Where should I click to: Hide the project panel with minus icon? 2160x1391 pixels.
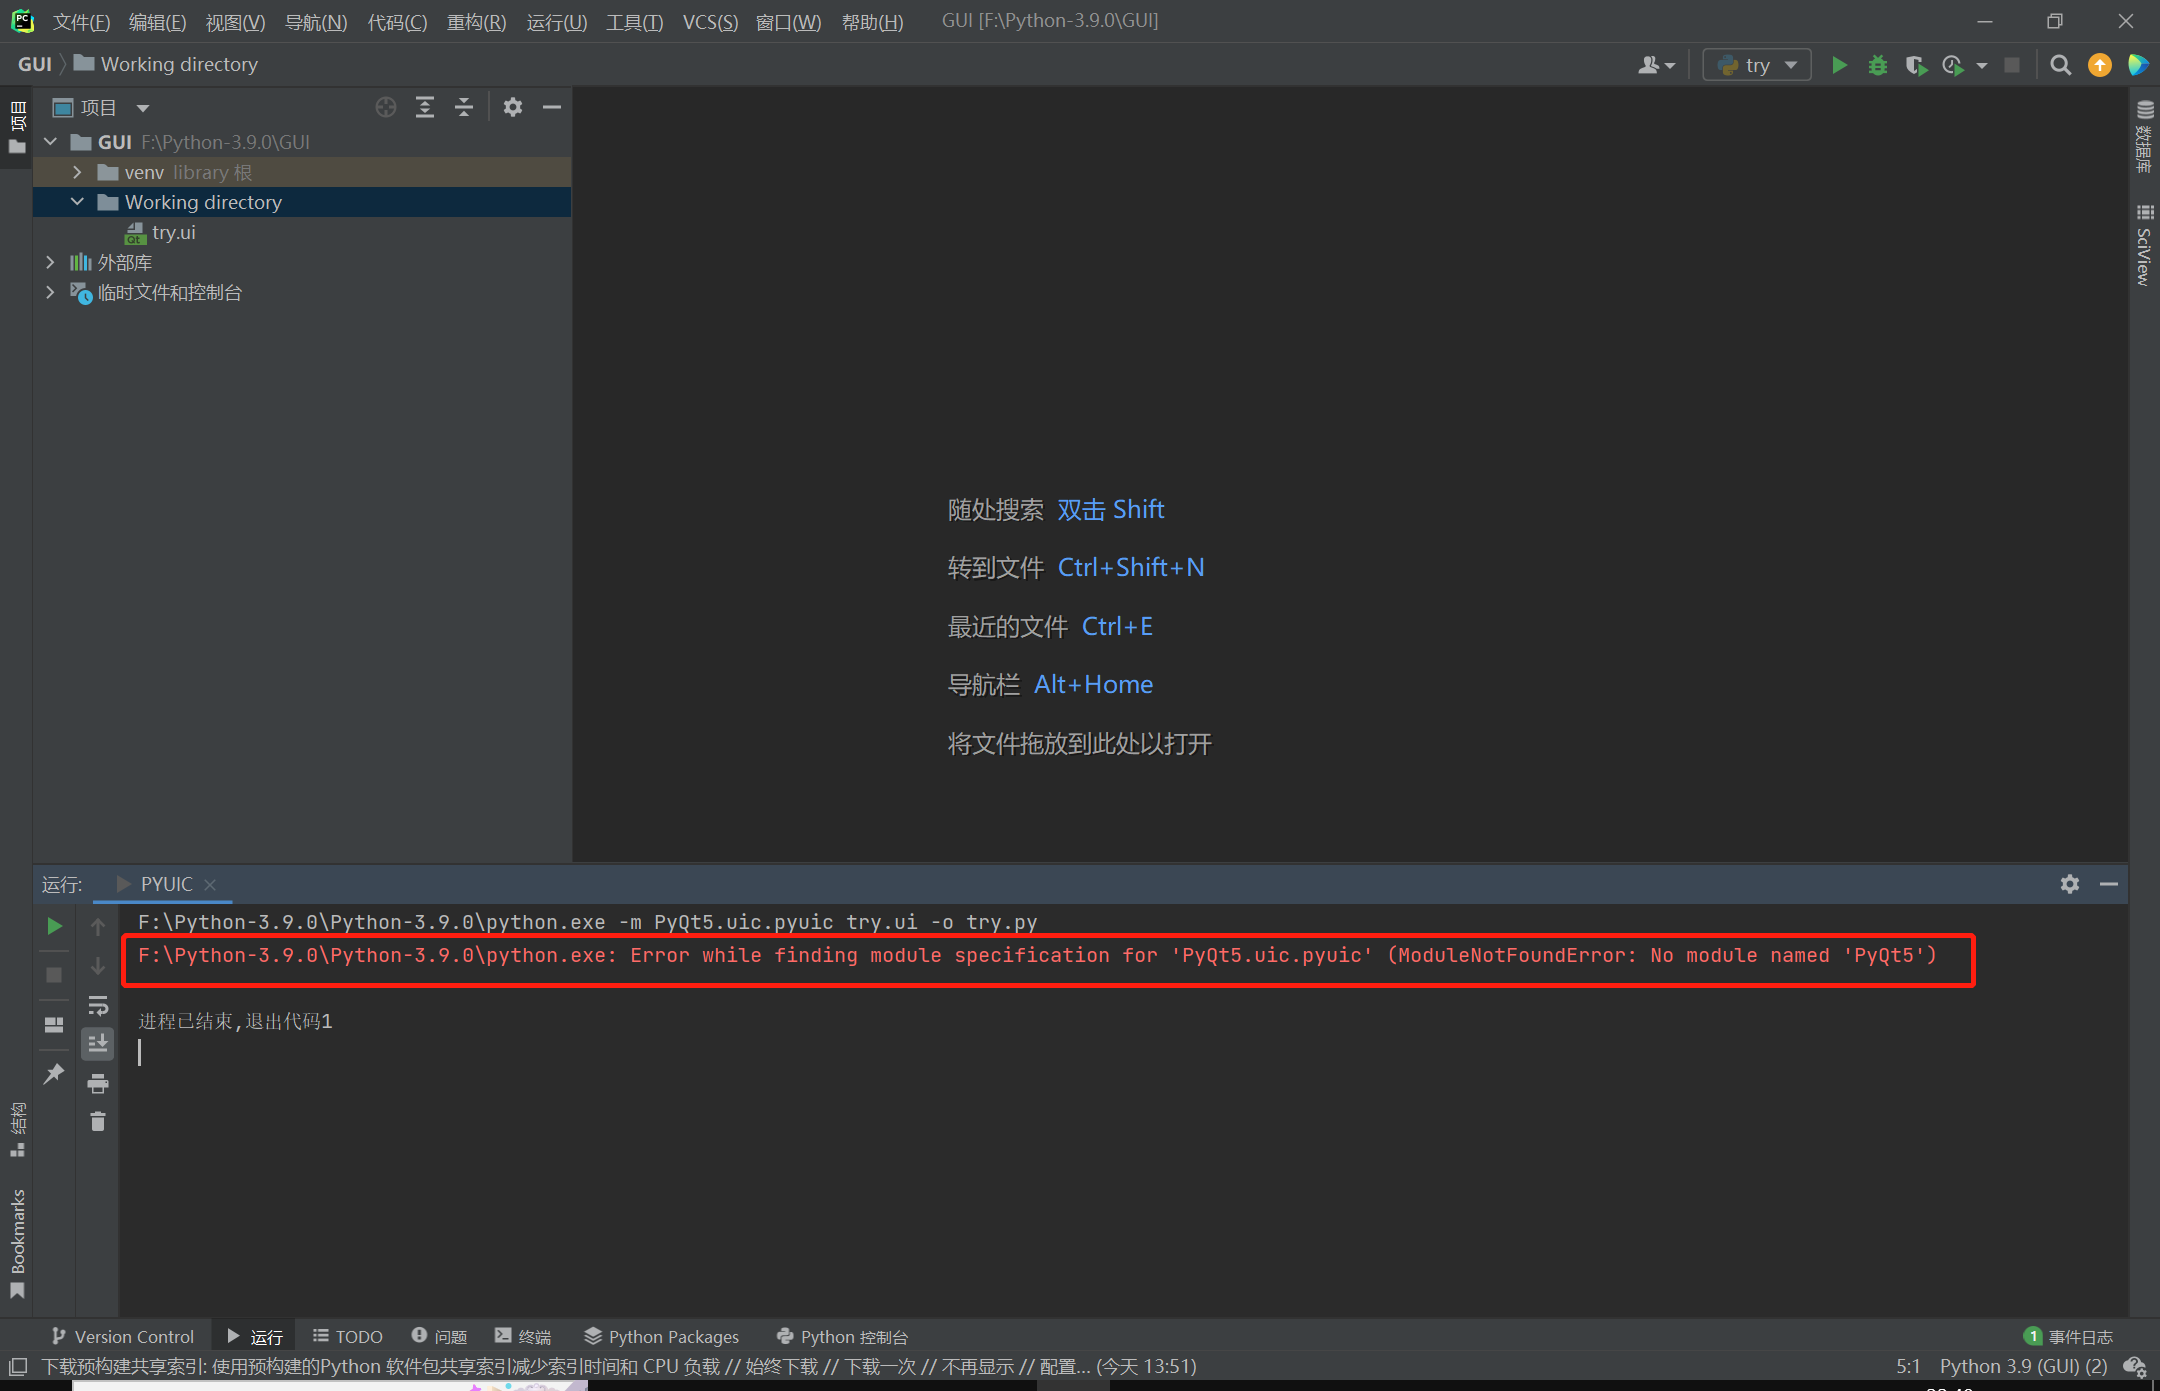point(552,107)
